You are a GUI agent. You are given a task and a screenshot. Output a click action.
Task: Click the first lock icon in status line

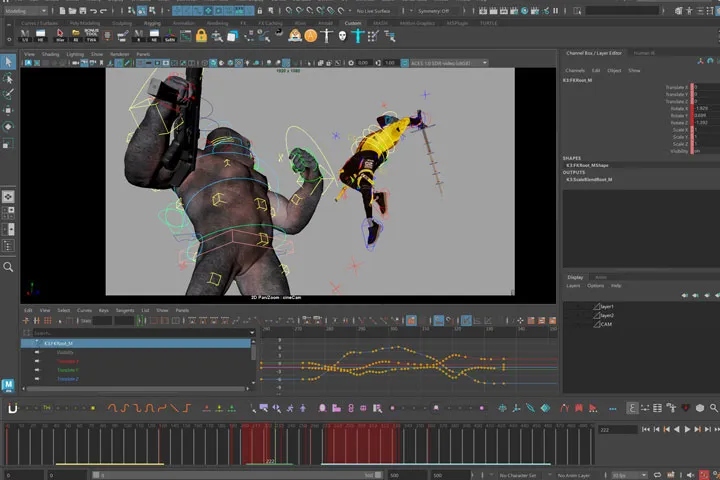coord(260,11)
